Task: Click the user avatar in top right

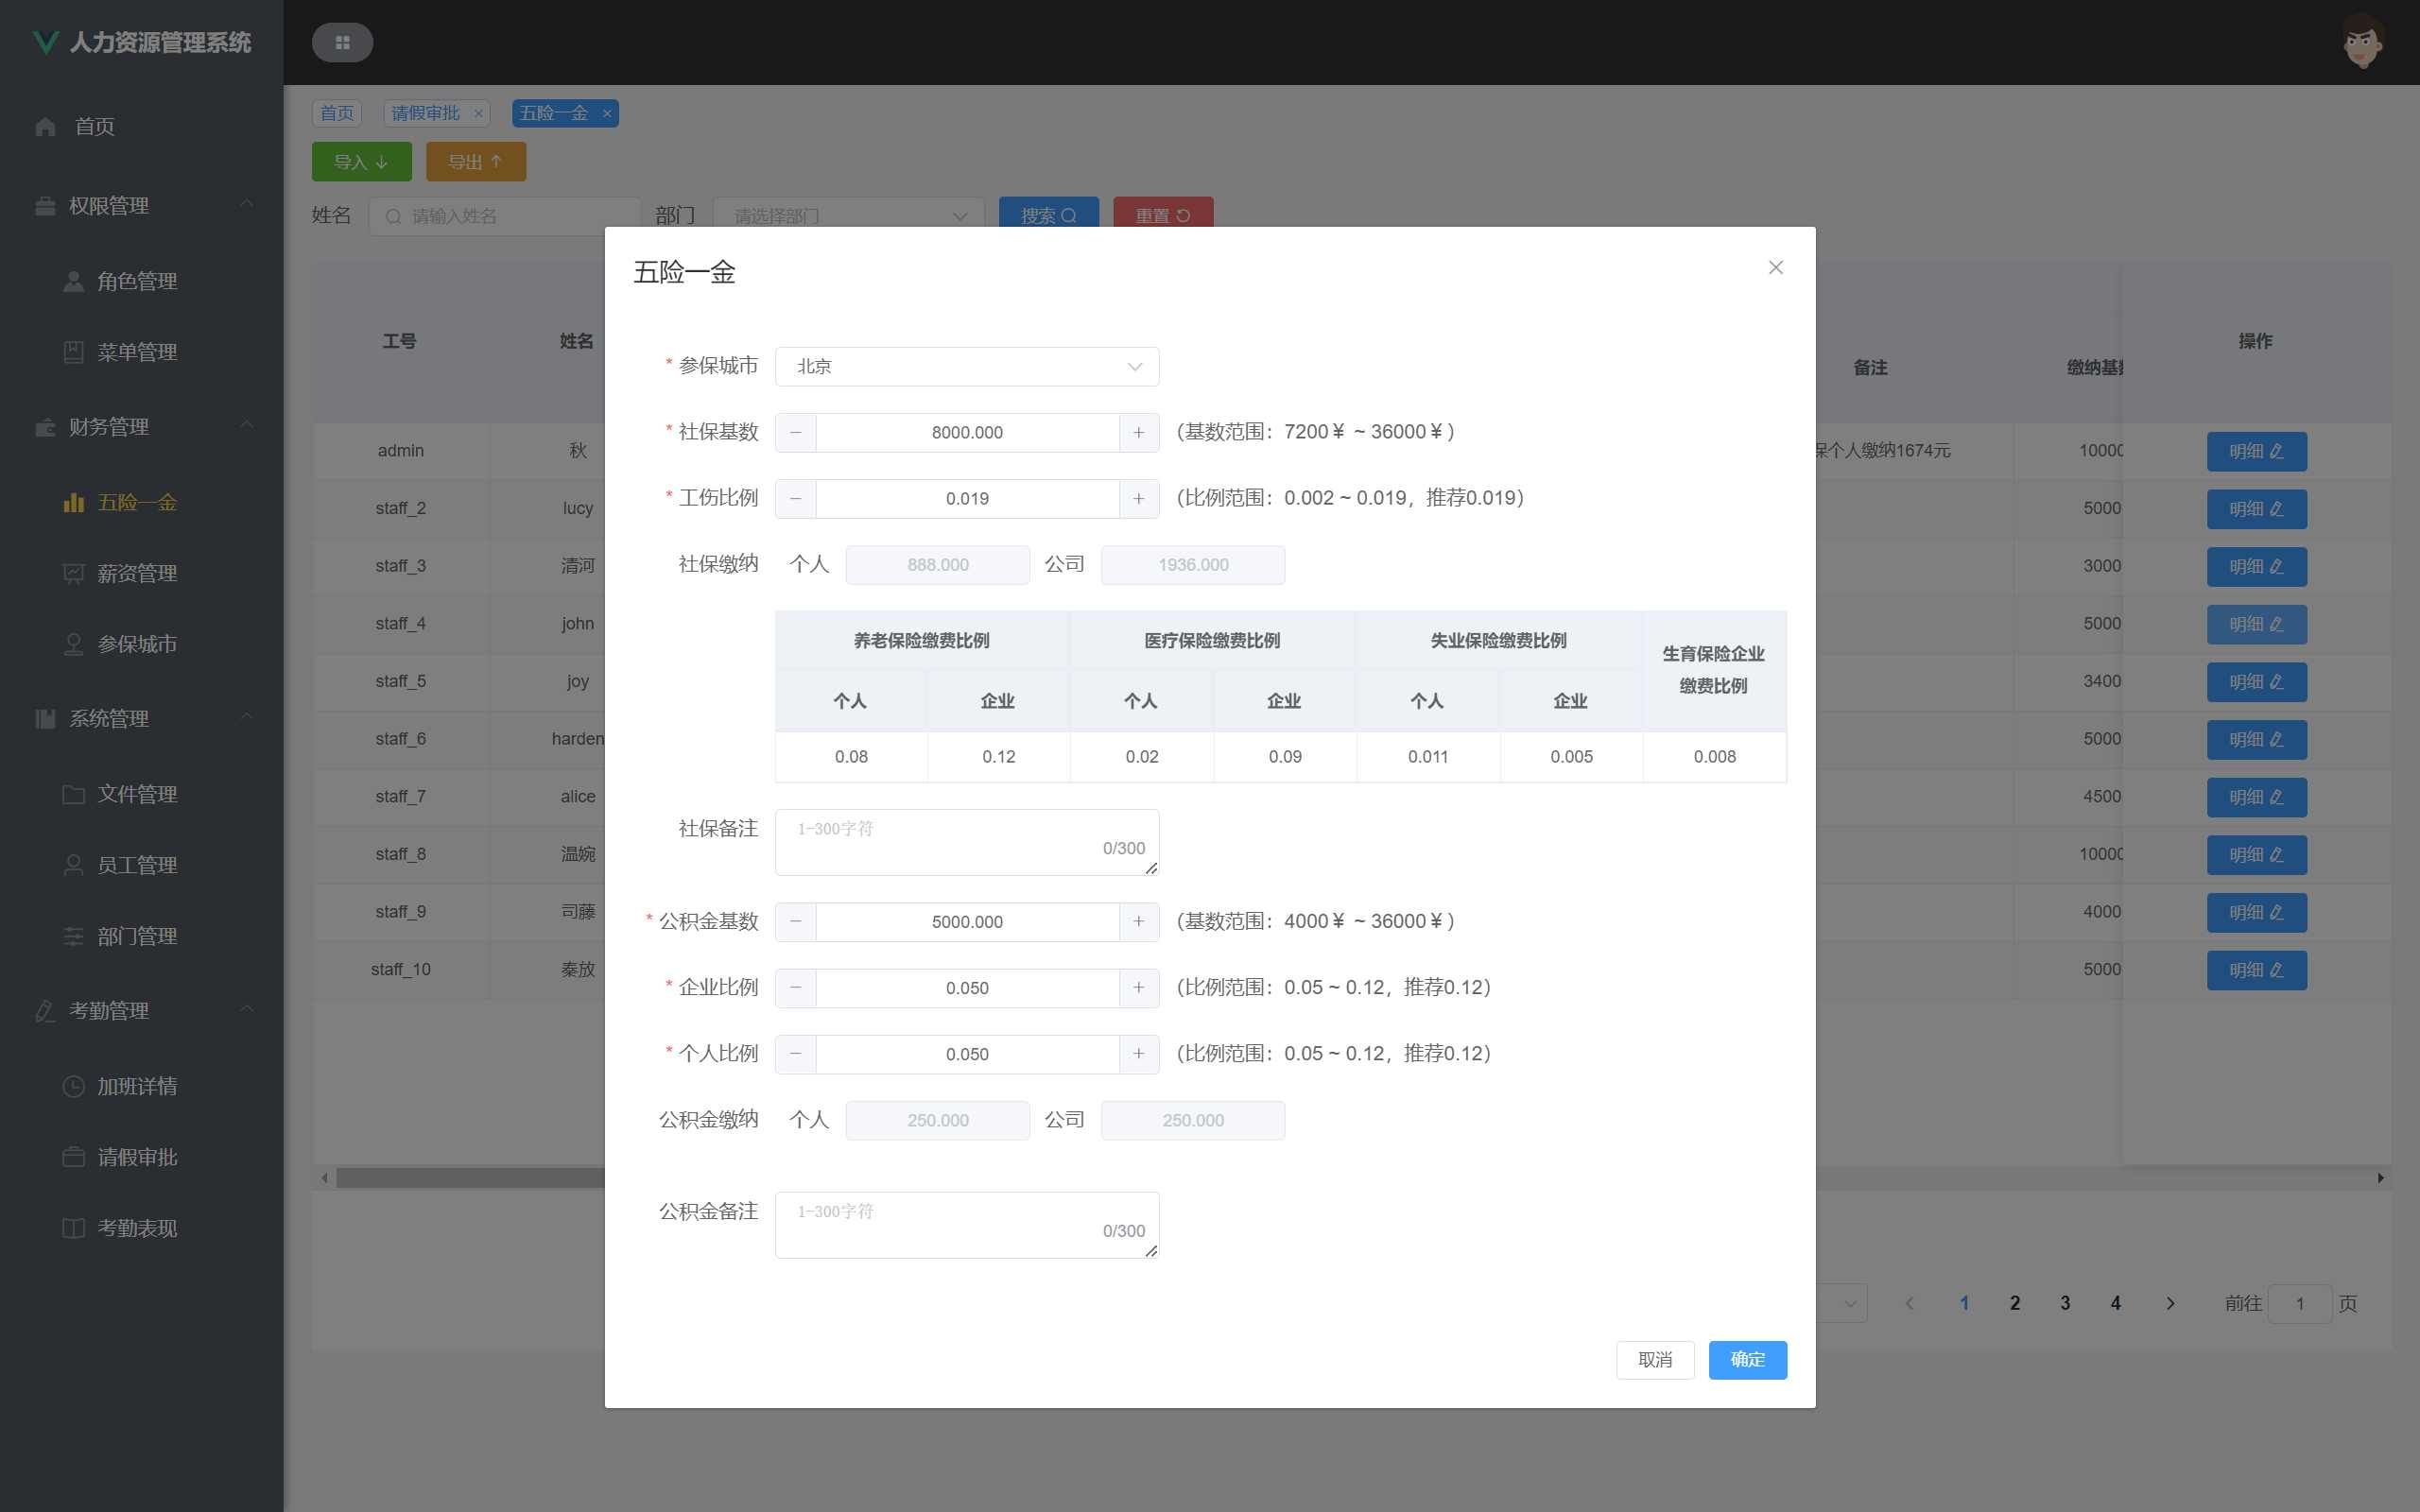Action: pos(2362,43)
